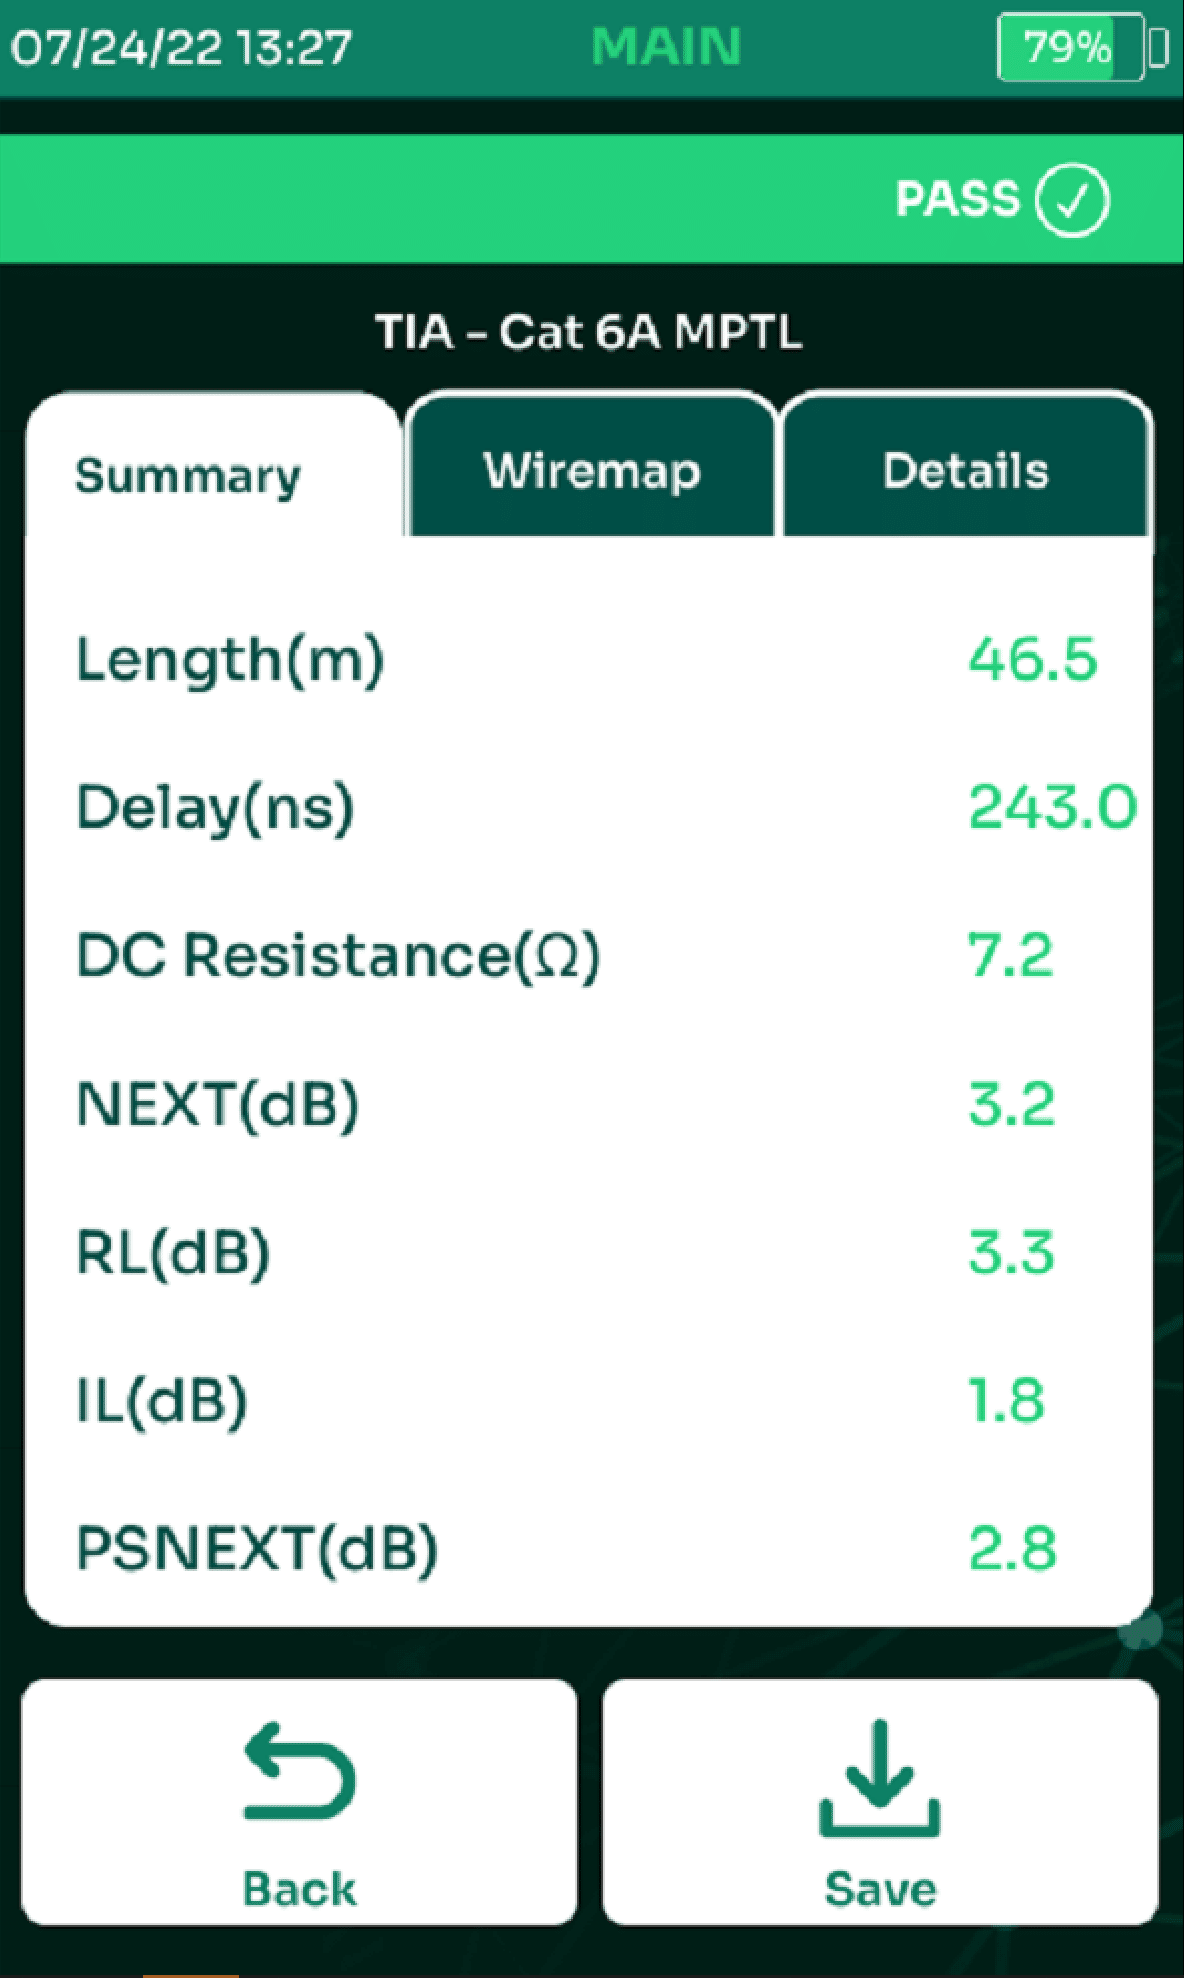The image size is (1184, 1978).
Task: Click the RL(dB) value 3.3
Action: 1011,1252
